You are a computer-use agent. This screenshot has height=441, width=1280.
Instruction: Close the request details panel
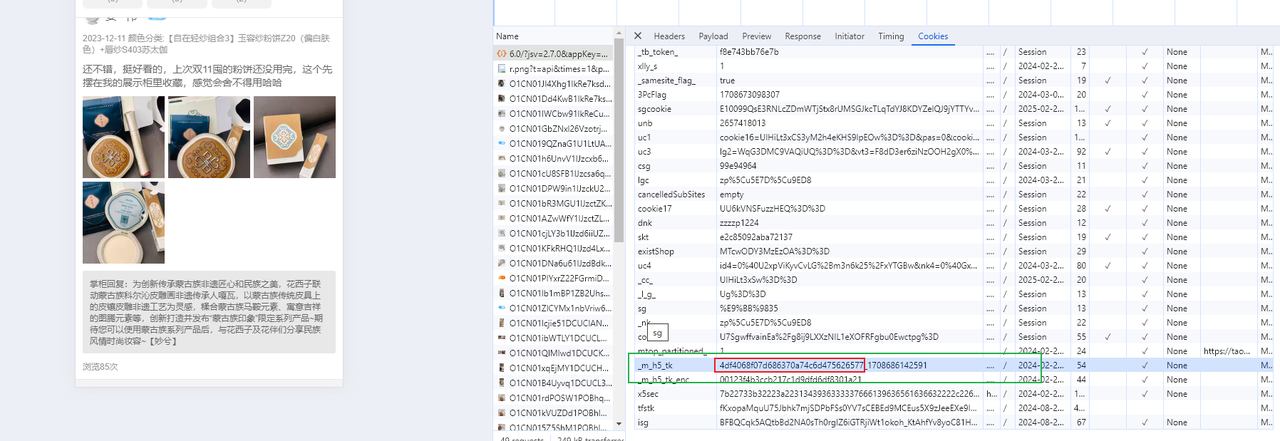(x=638, y=36)
